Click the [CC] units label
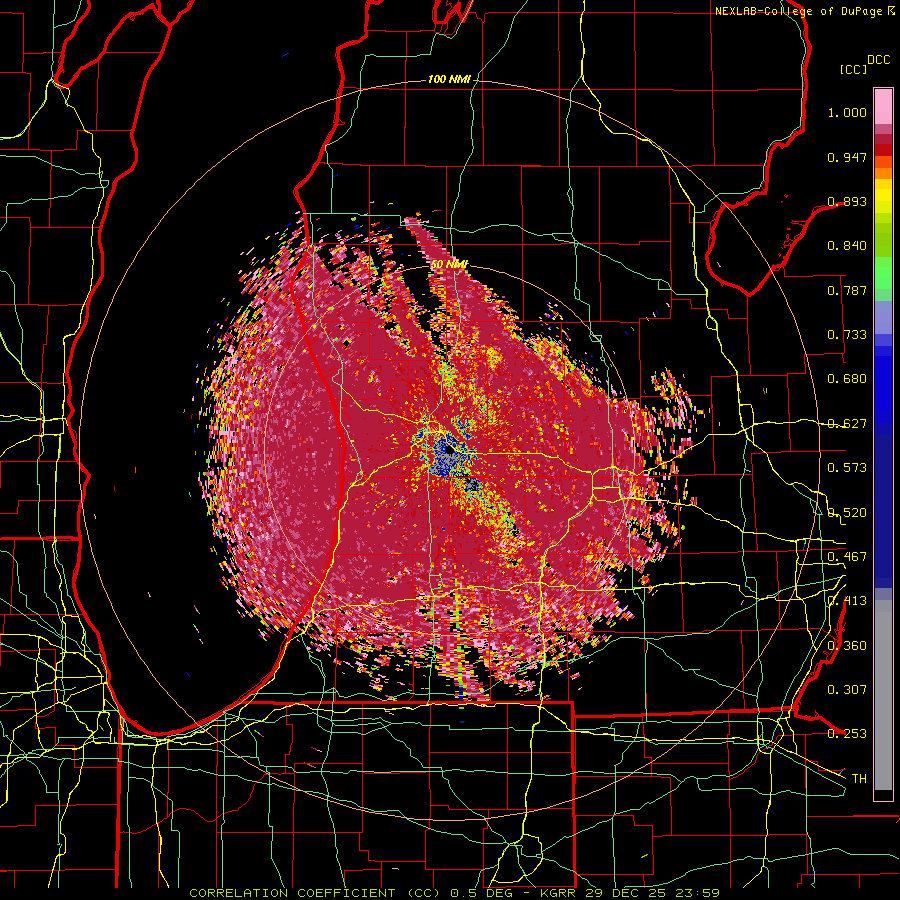The height and width of the screenshot is (900, 900). [x=854, y=69]
